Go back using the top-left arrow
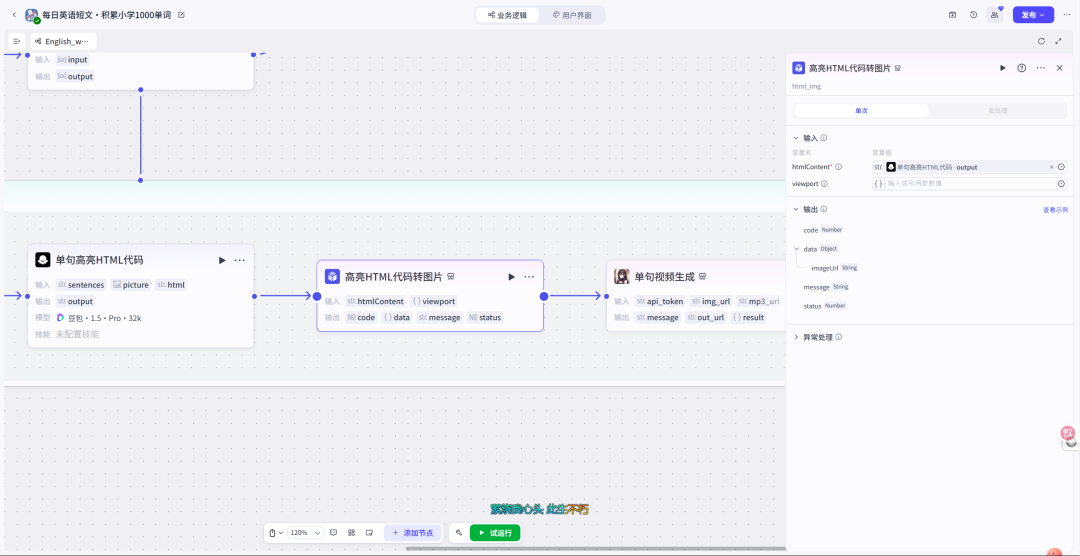This screenshot has height=556, width=1080. (14, 14)
